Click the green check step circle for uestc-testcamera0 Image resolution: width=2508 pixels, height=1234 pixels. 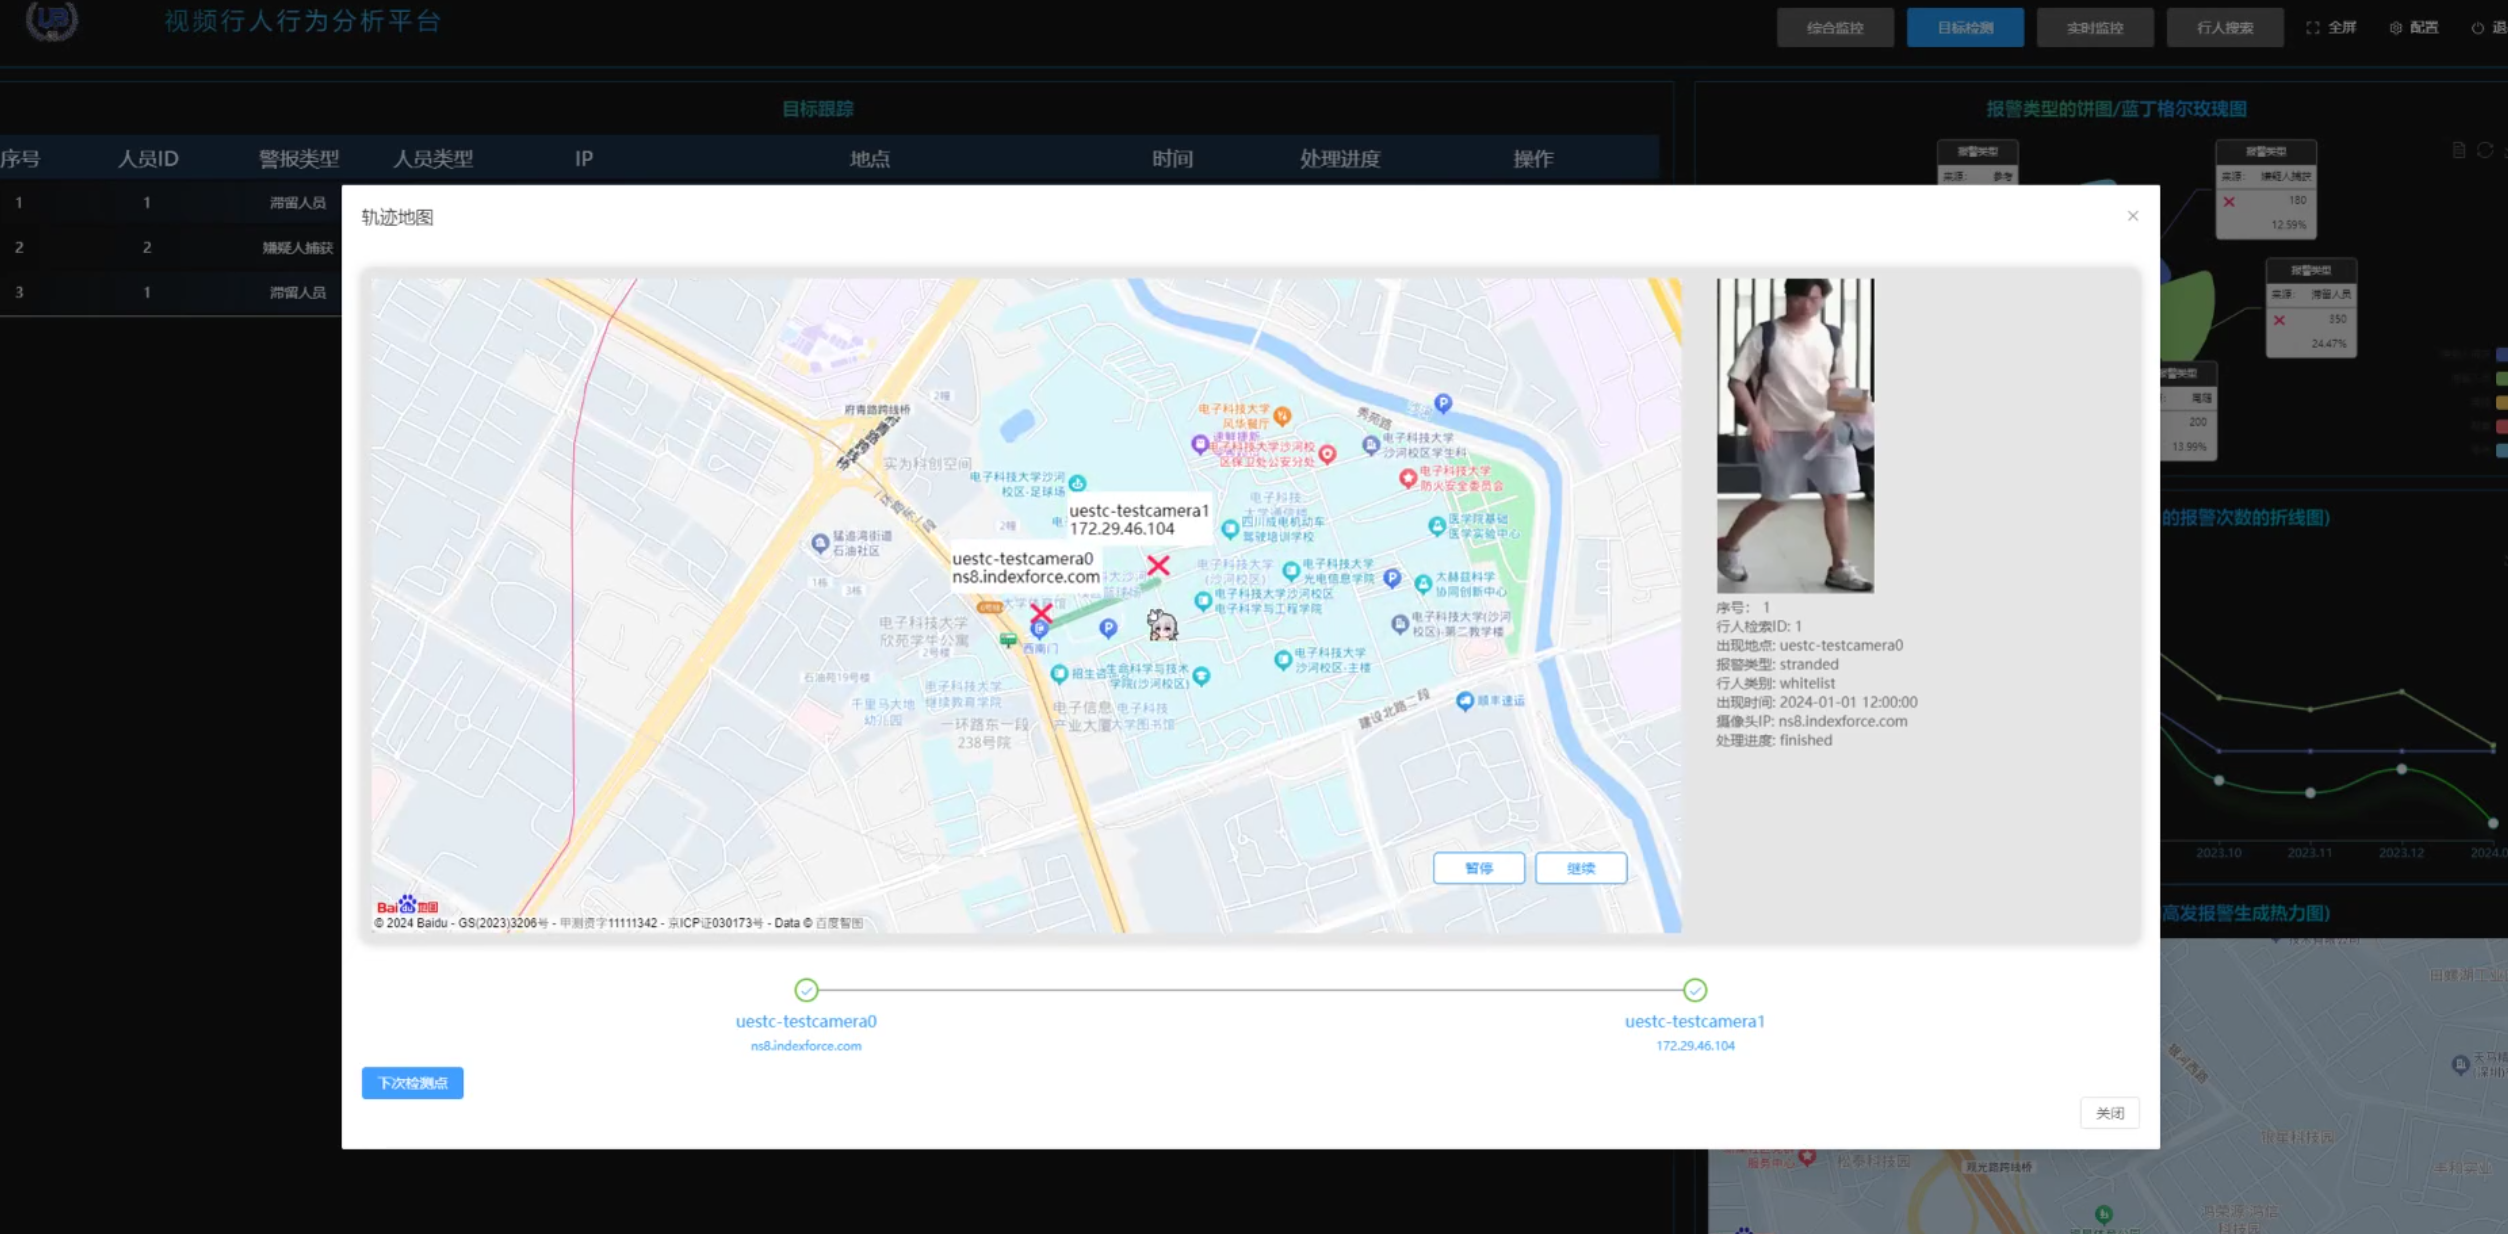tap(806, 990)
